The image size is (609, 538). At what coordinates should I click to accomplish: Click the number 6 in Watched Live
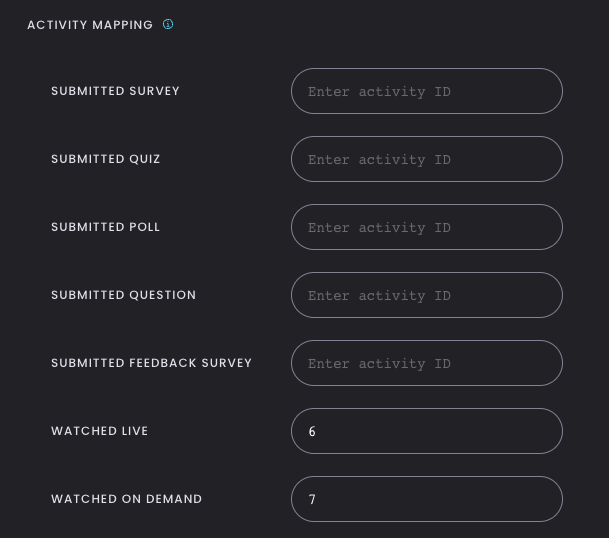(x=312, y=431)
